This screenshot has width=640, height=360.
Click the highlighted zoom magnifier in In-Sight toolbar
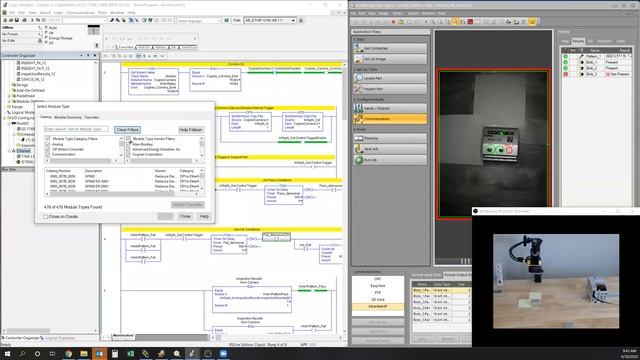[455, 22]
